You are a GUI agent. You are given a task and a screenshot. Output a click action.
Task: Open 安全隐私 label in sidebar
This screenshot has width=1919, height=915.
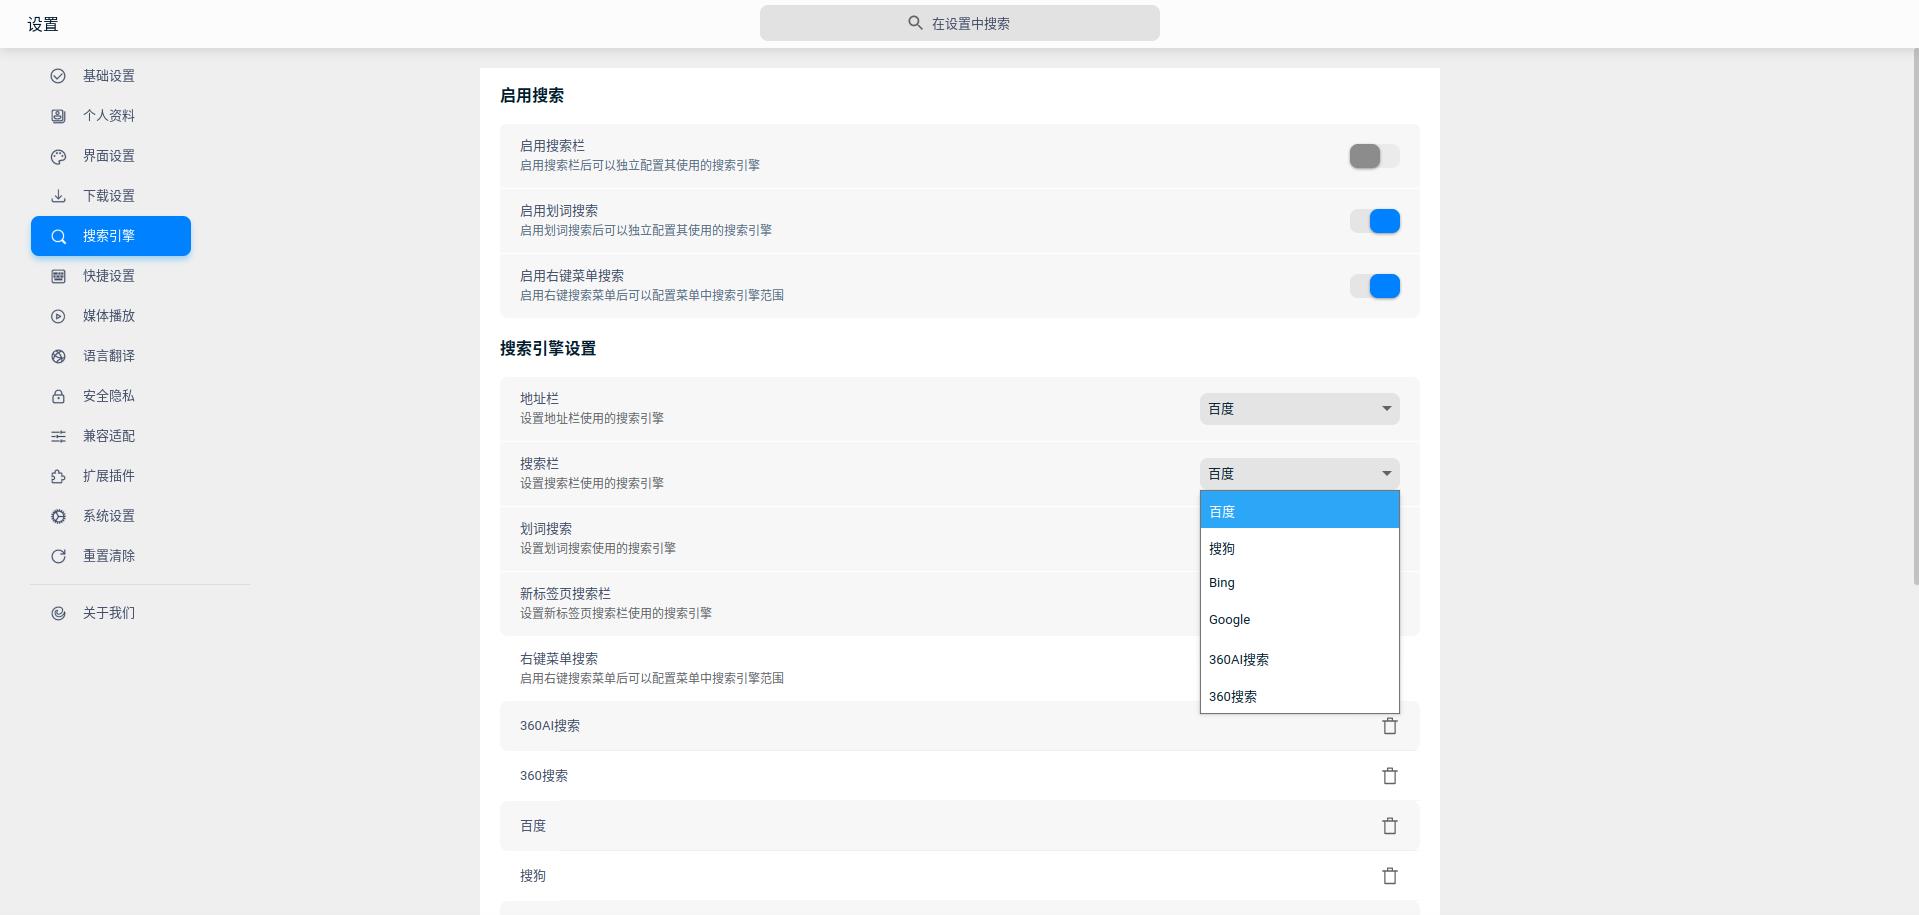(109, 396)
